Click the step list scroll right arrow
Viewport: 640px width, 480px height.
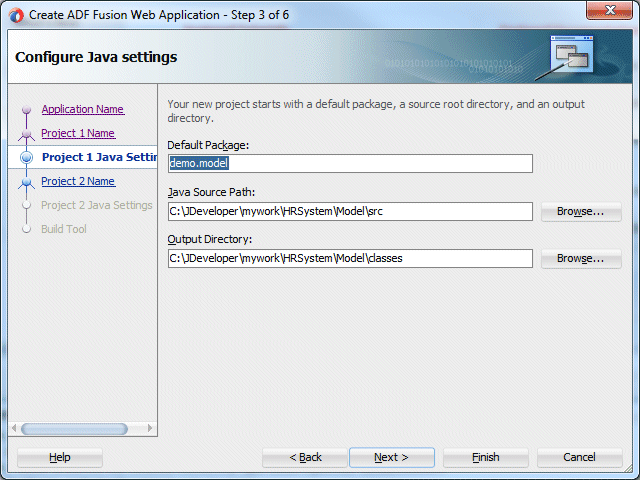(150, 428)
